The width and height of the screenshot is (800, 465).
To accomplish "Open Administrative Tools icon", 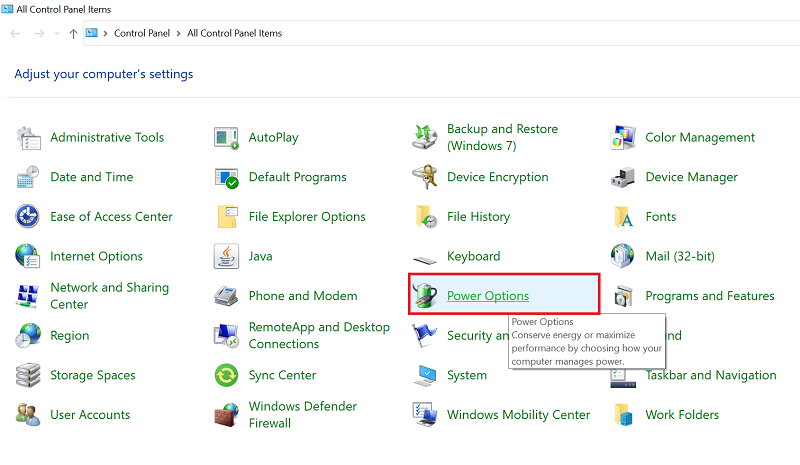I will pyautogui.click(x=28, y=138).
